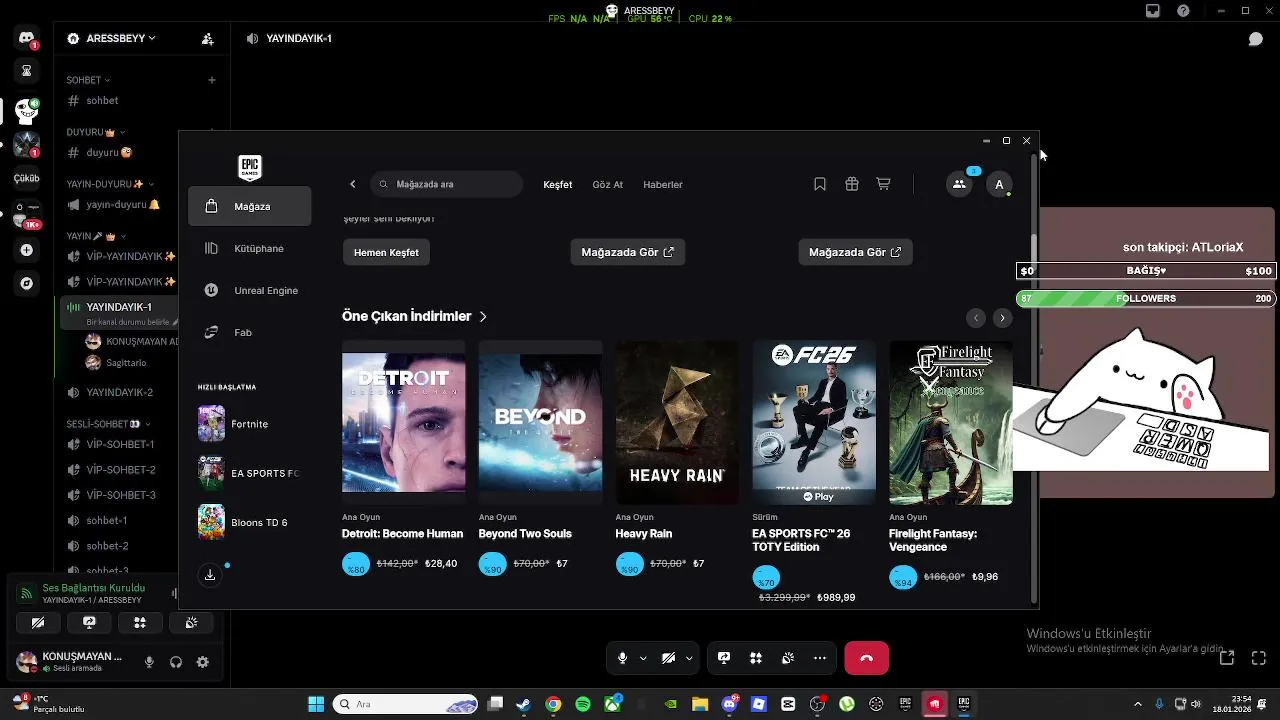Click Epic store search field Mağazada ara
The width and height of the screenshot is (1280, 720).
pyautogui.click(x=447, y=184)
